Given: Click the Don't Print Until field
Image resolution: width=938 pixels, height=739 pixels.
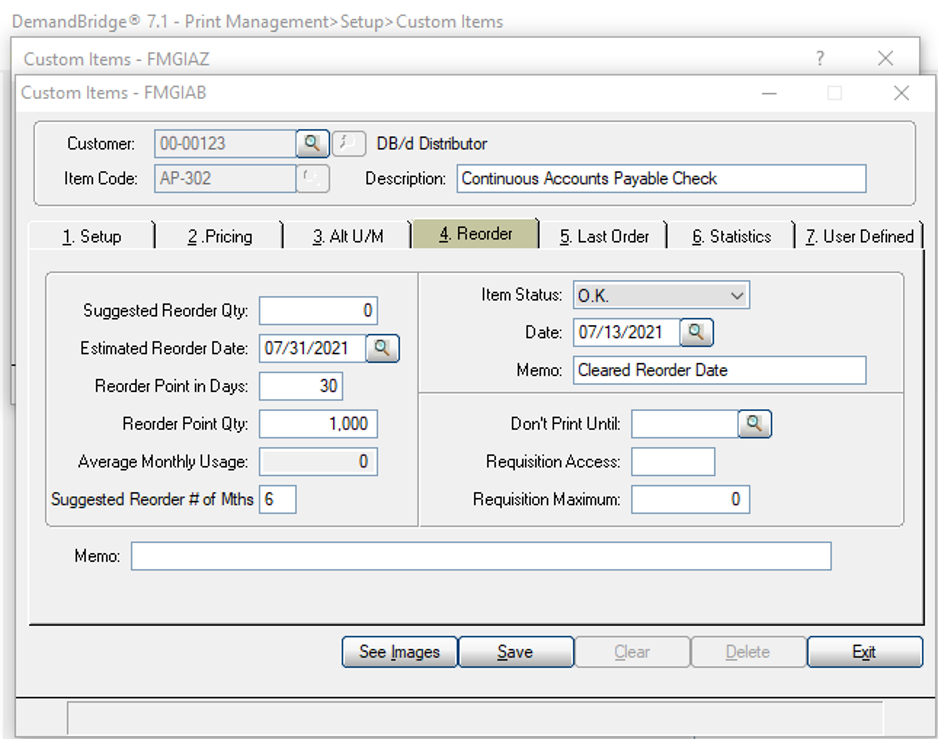Looking at the screenshot, I should point(684,424).
